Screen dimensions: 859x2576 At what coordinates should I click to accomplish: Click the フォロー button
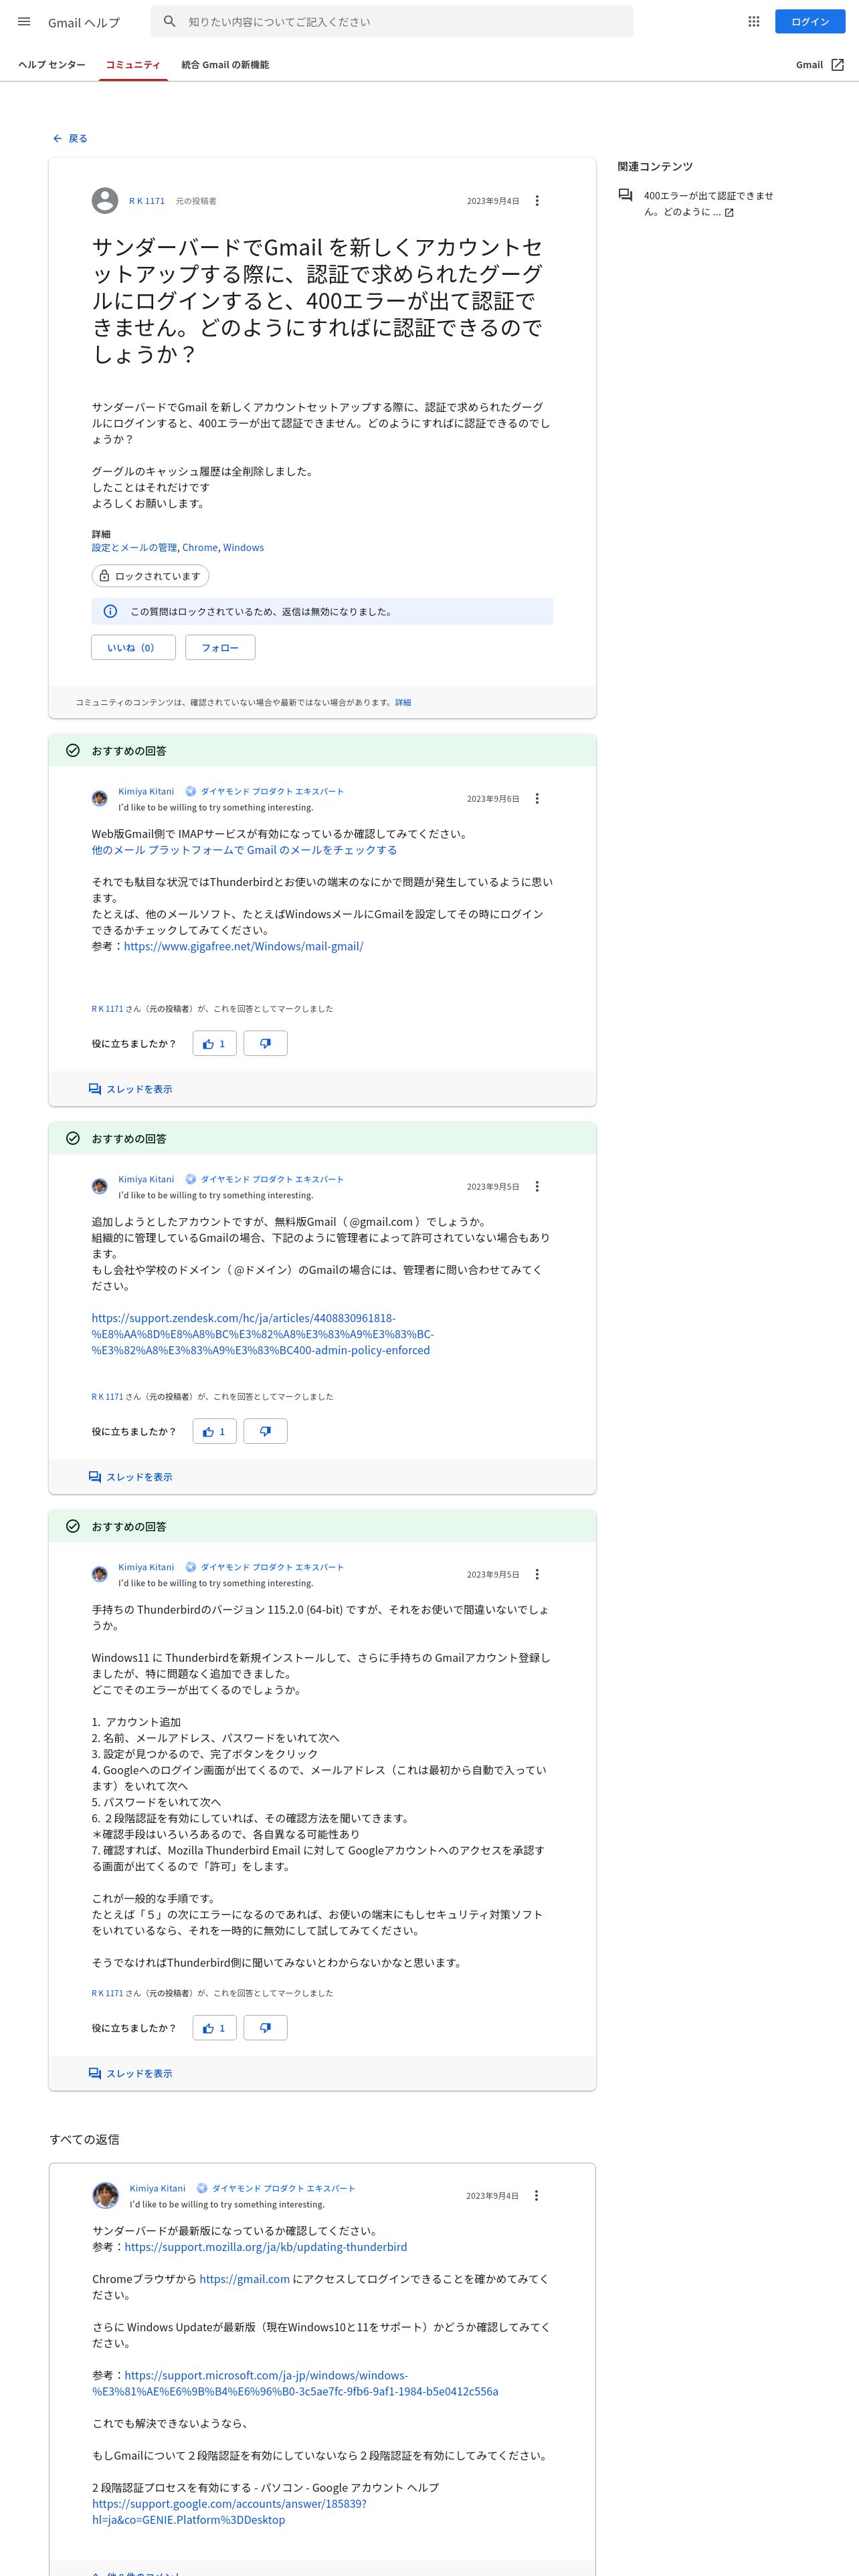(x=220, y=648)
